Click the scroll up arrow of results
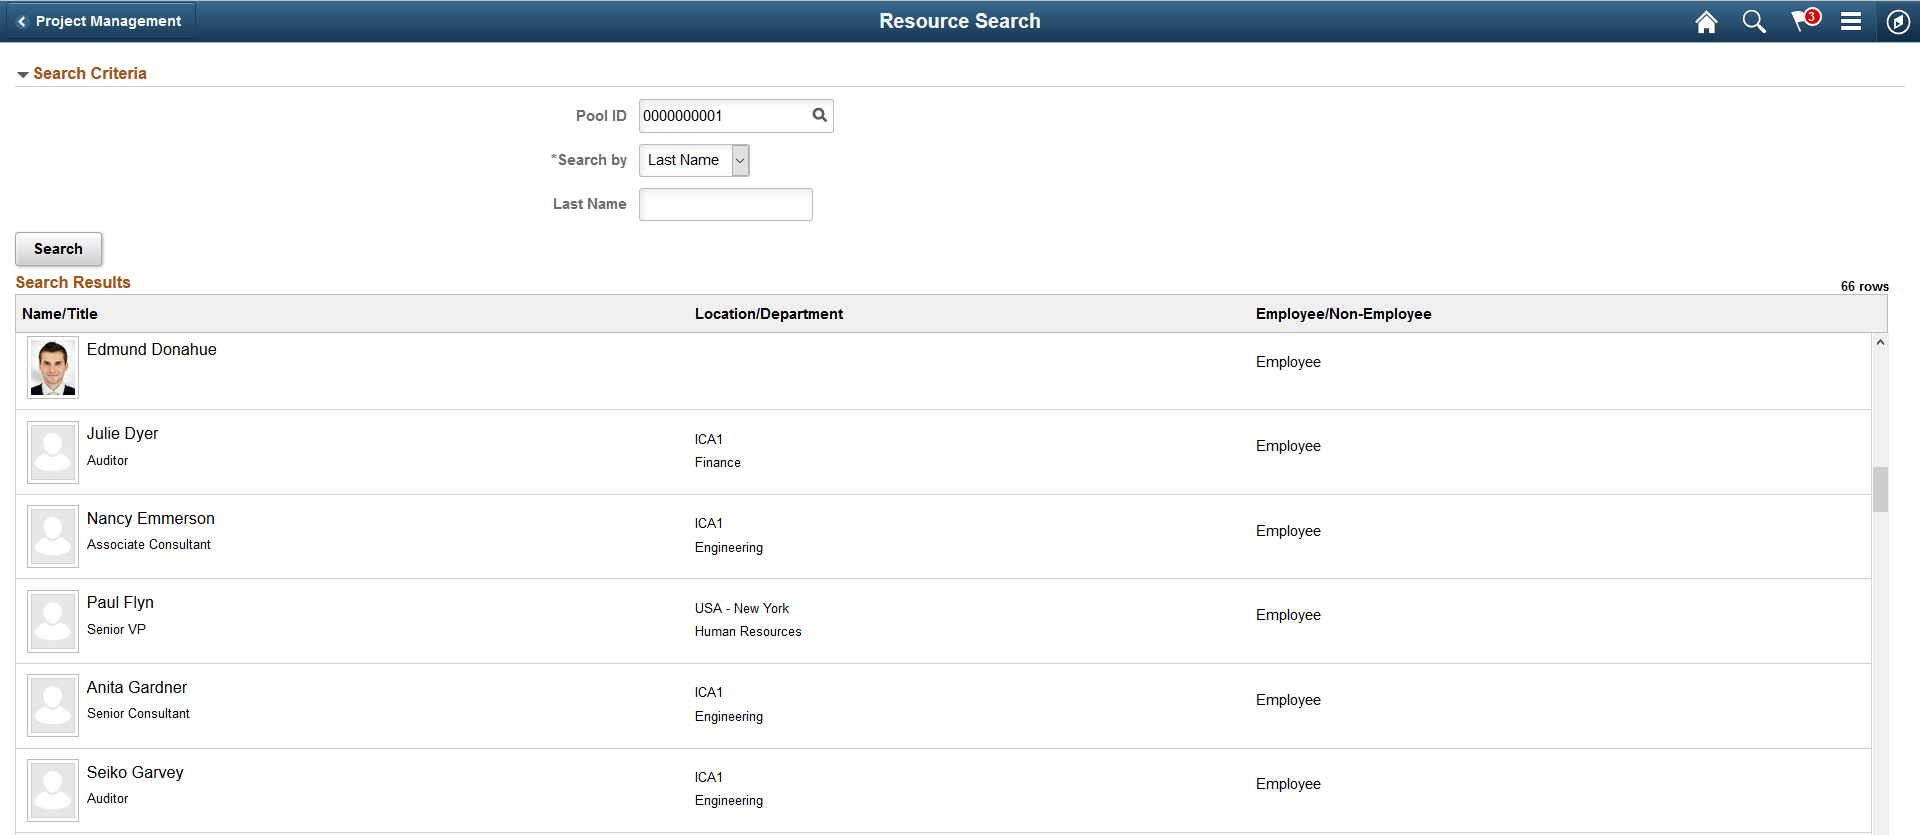Screen dimensions: 1920x835 1880,342
